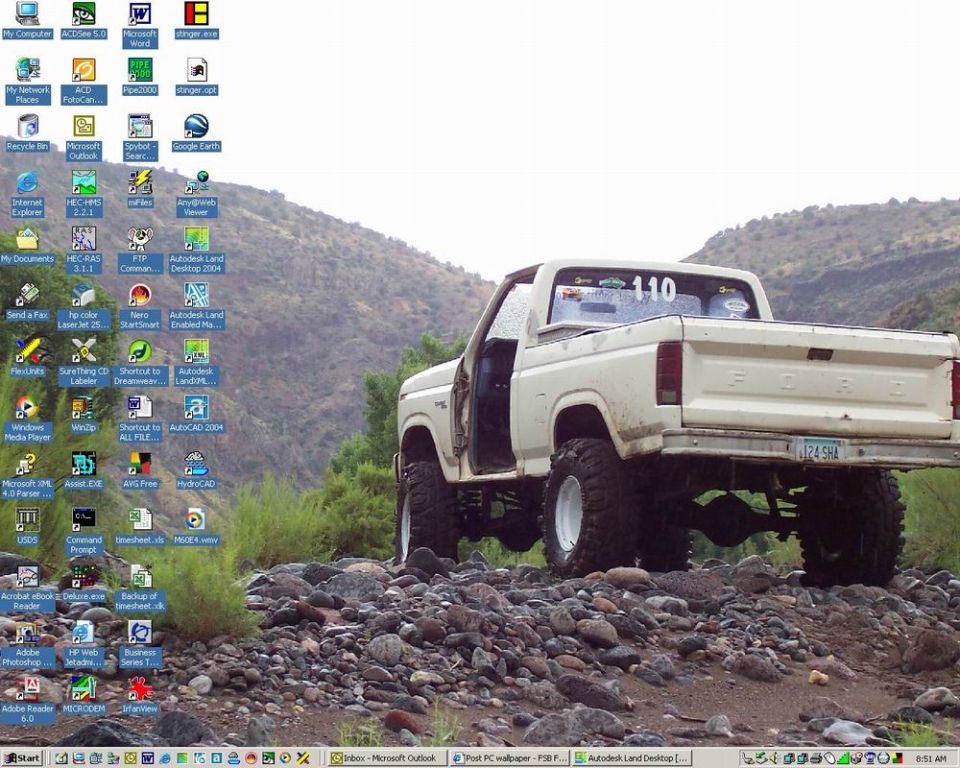Viewport: 960px width, 768px height.
Task: Select the stinger.opt file icon
Action: [197, 77]
